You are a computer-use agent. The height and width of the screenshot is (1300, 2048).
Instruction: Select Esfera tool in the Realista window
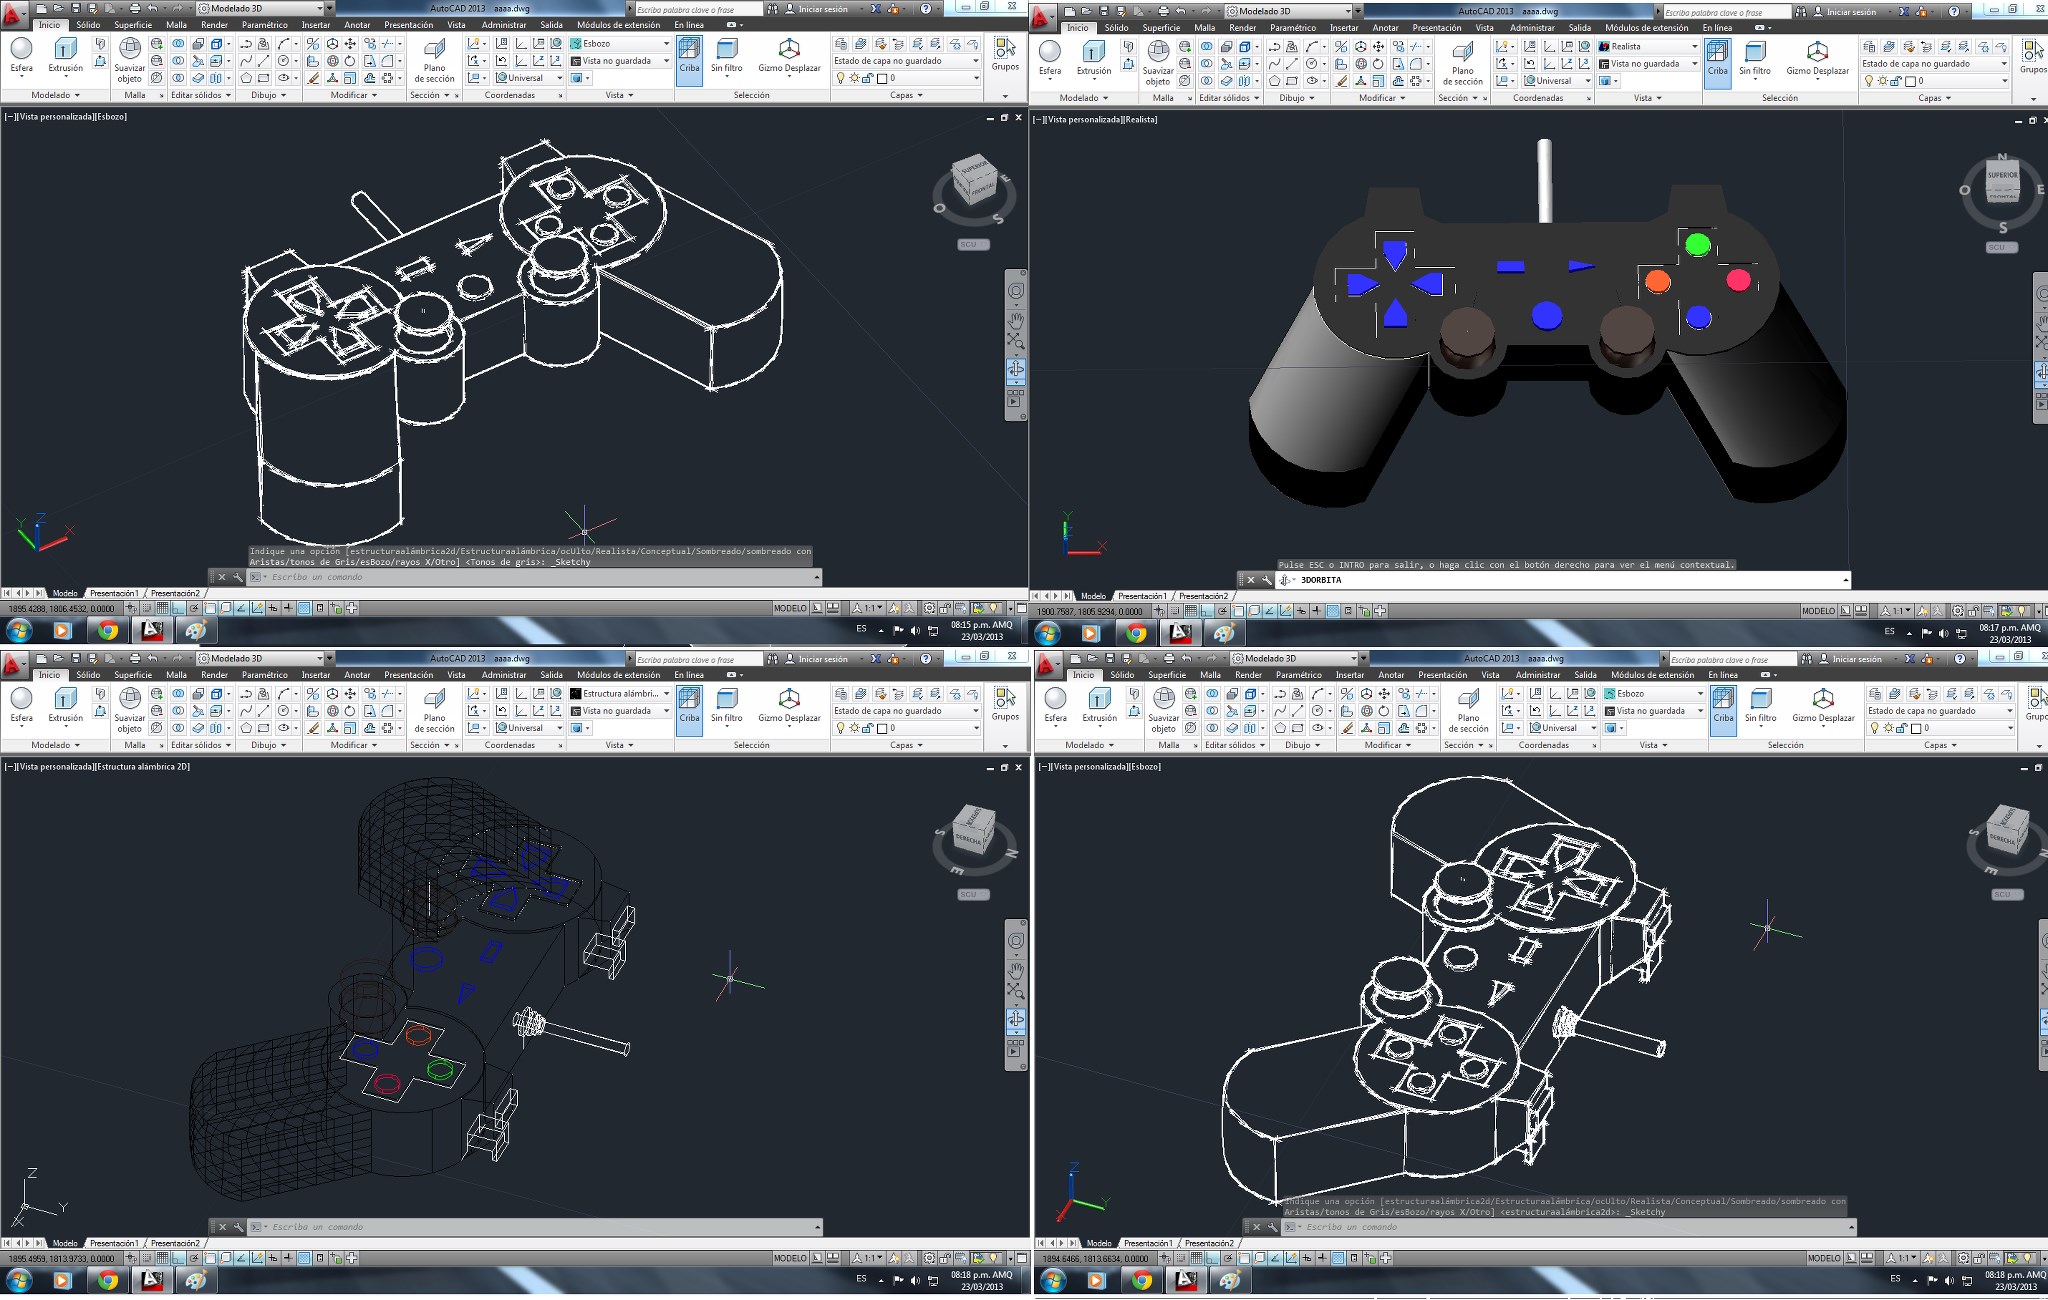click(1049, 57)
